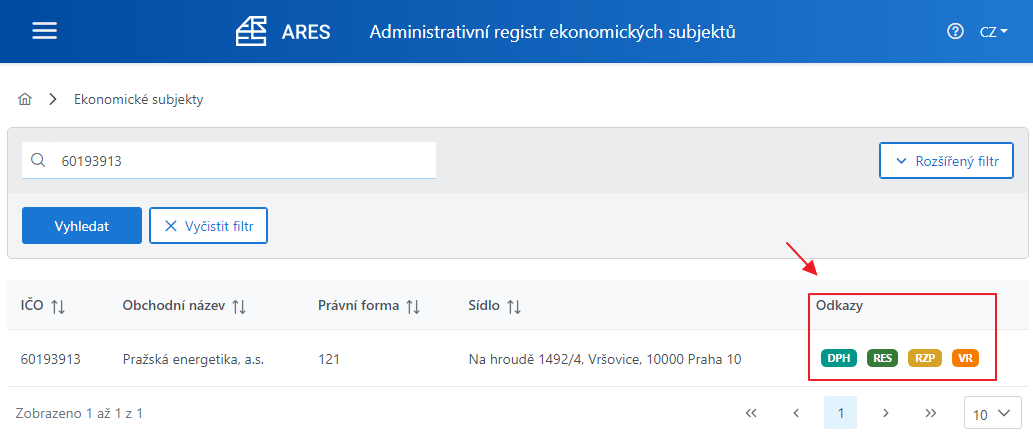Sort results by IČO column arrows
This screenshot has height=437, width=1033.
click(x=58, y=306)
